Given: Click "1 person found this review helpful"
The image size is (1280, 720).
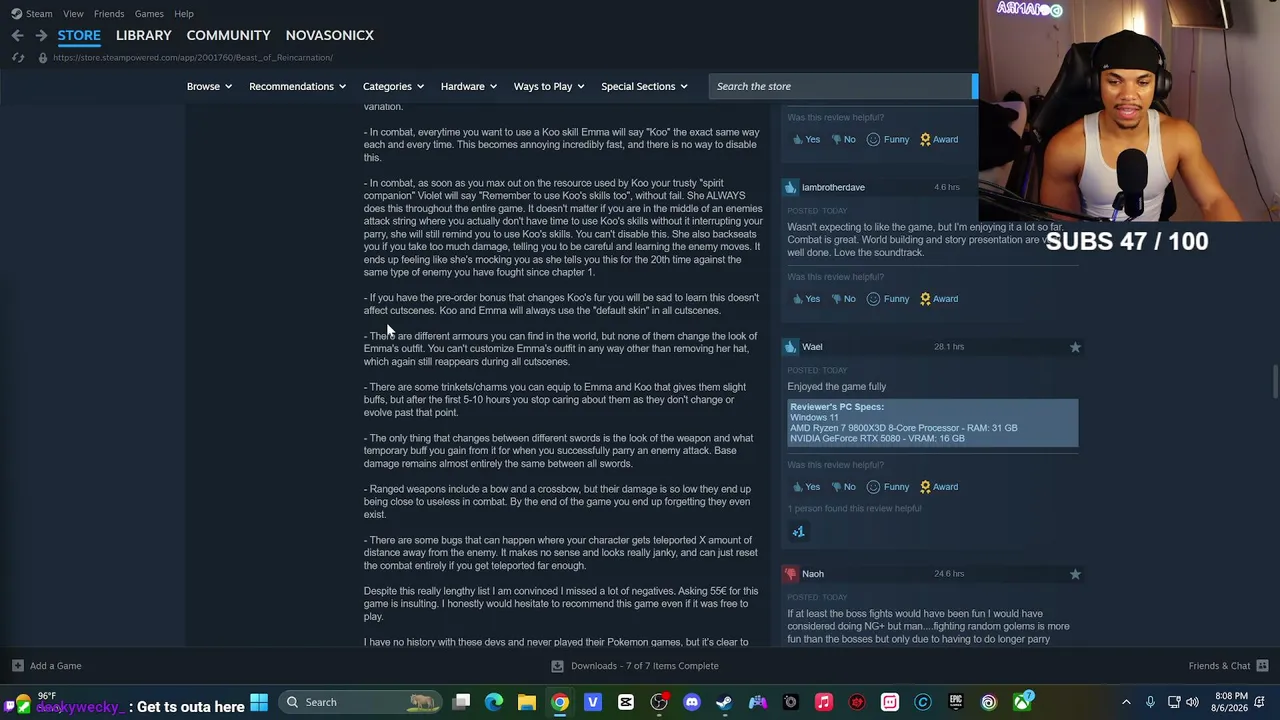Looking at the screenshot, I should click(854, 509).
